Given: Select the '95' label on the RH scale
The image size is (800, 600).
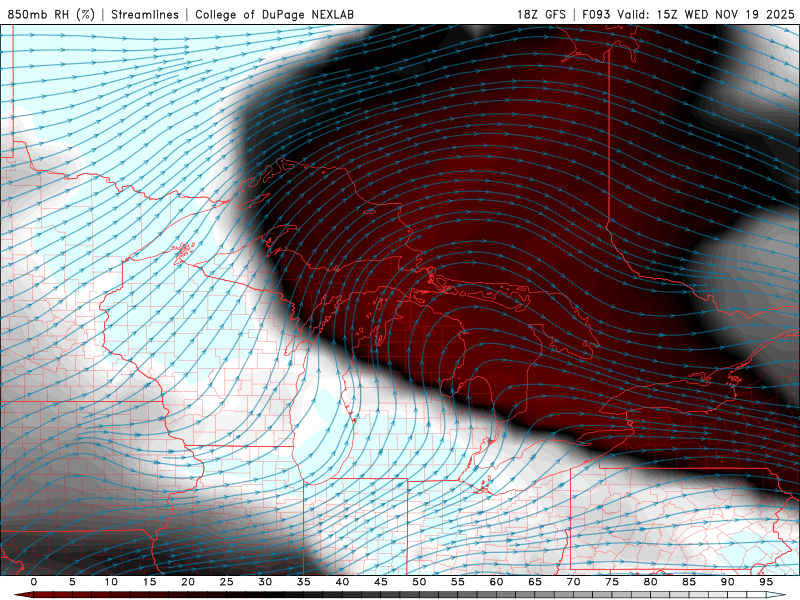Looking at the screenshot, I should 766,582.
